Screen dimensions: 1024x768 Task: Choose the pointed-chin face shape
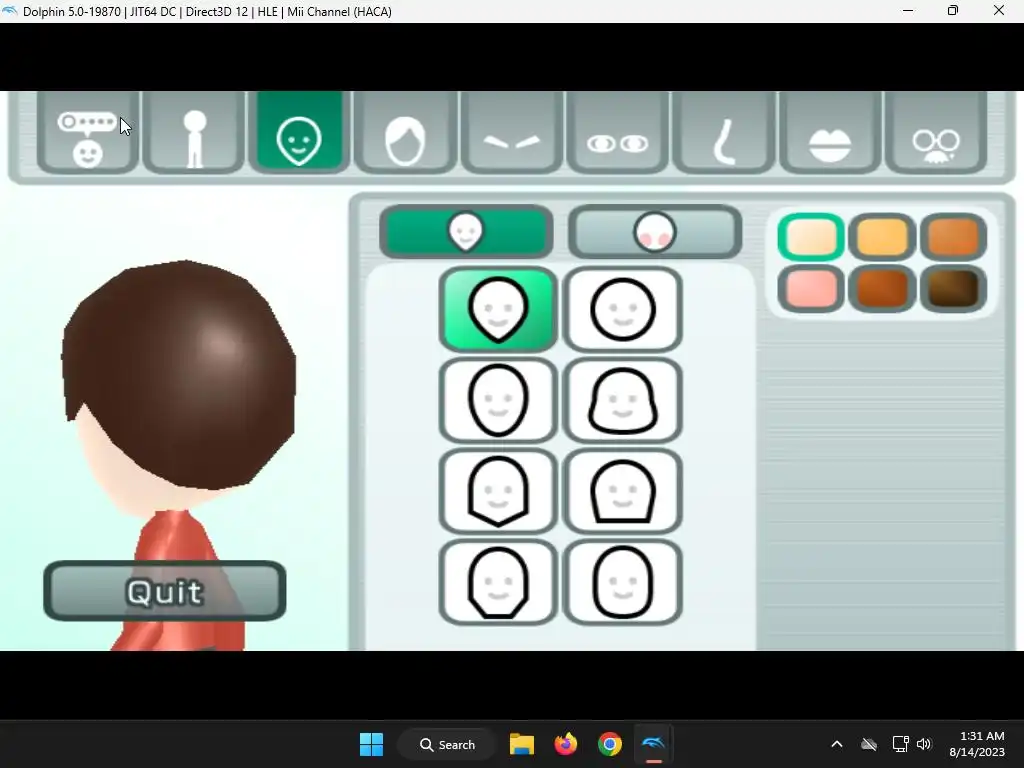click(498, 310)
